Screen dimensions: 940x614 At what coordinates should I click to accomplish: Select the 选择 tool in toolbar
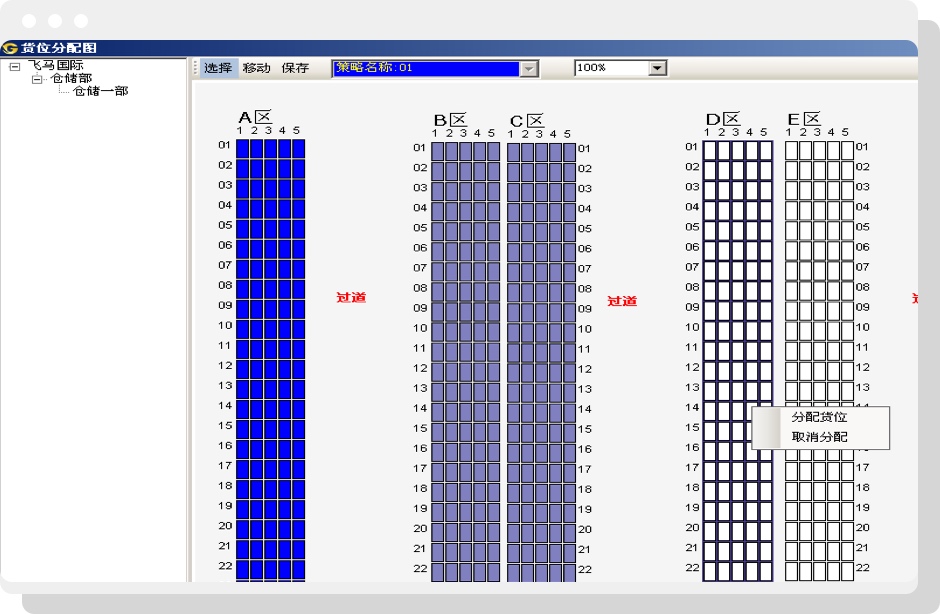pyautogui.click(x=218, y=68)
